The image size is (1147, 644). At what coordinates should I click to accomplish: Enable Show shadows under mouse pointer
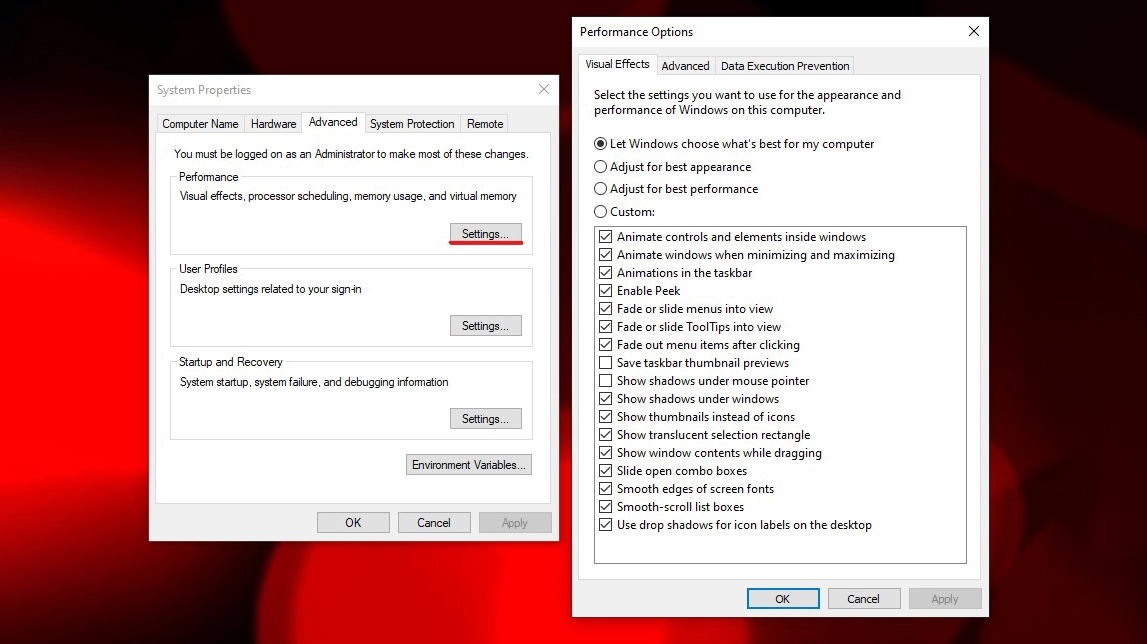click(606, 381)
